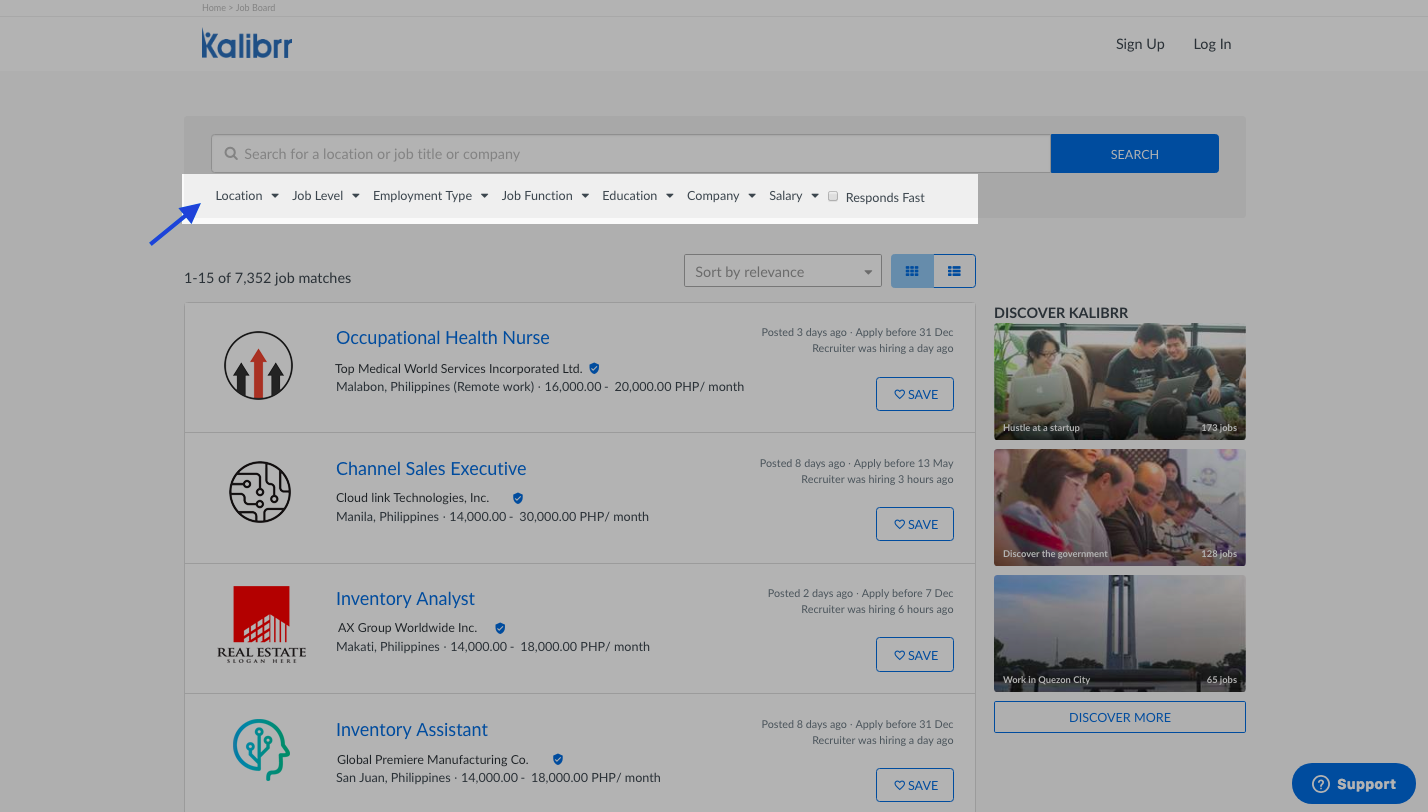Save the Occupational Health Nurse job
Image resolution: width=1428 pixels, height=812 pixels.
pyautogui.click(x=915, y=394)
